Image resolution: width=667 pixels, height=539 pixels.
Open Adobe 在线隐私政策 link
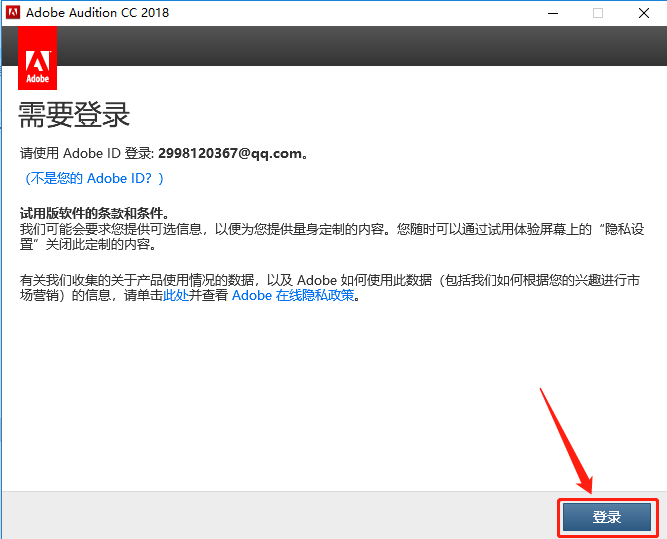293,295
